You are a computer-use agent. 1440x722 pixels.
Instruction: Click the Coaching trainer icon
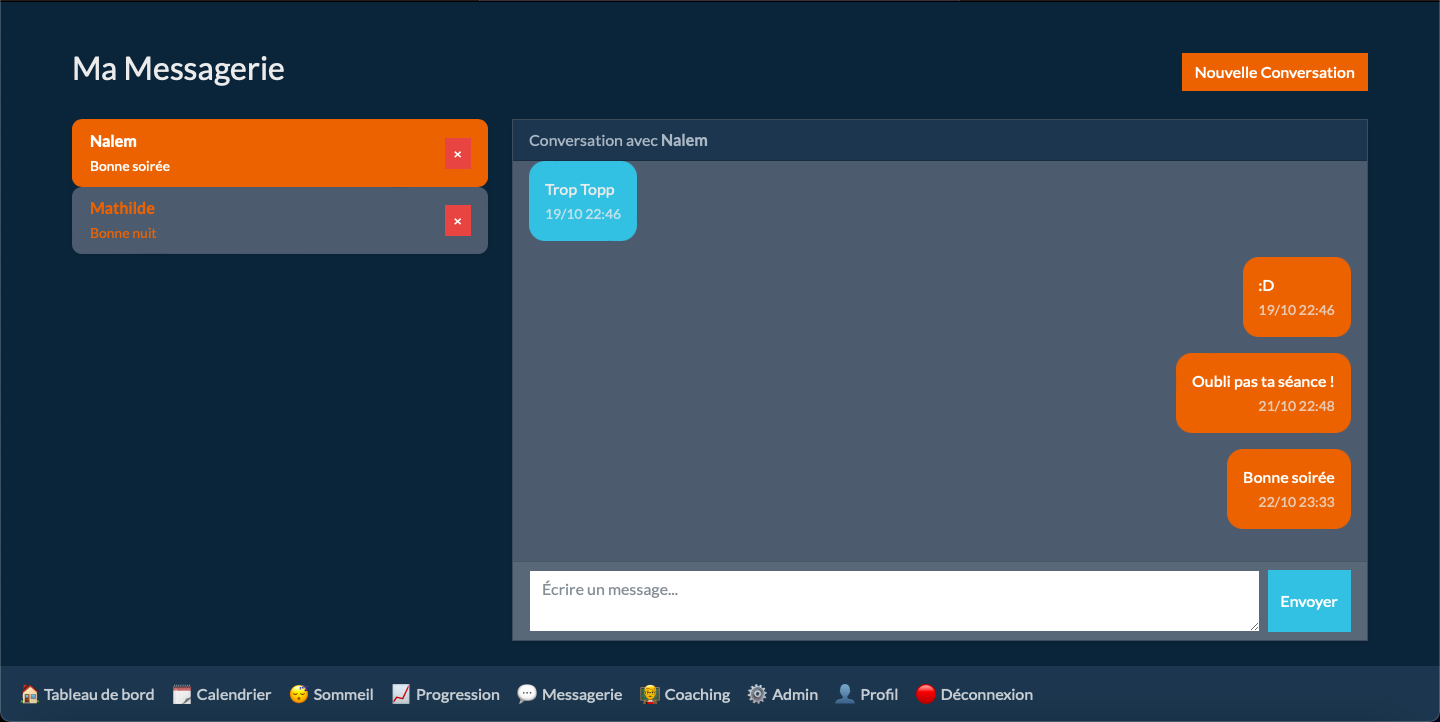(x=650, y=694)
